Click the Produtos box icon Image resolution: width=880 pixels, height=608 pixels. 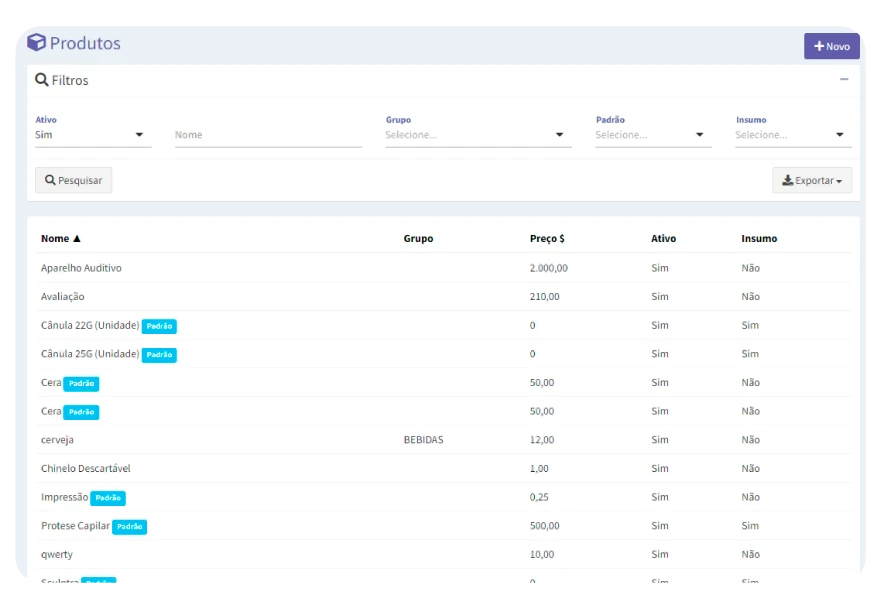[x=36, y=43]
